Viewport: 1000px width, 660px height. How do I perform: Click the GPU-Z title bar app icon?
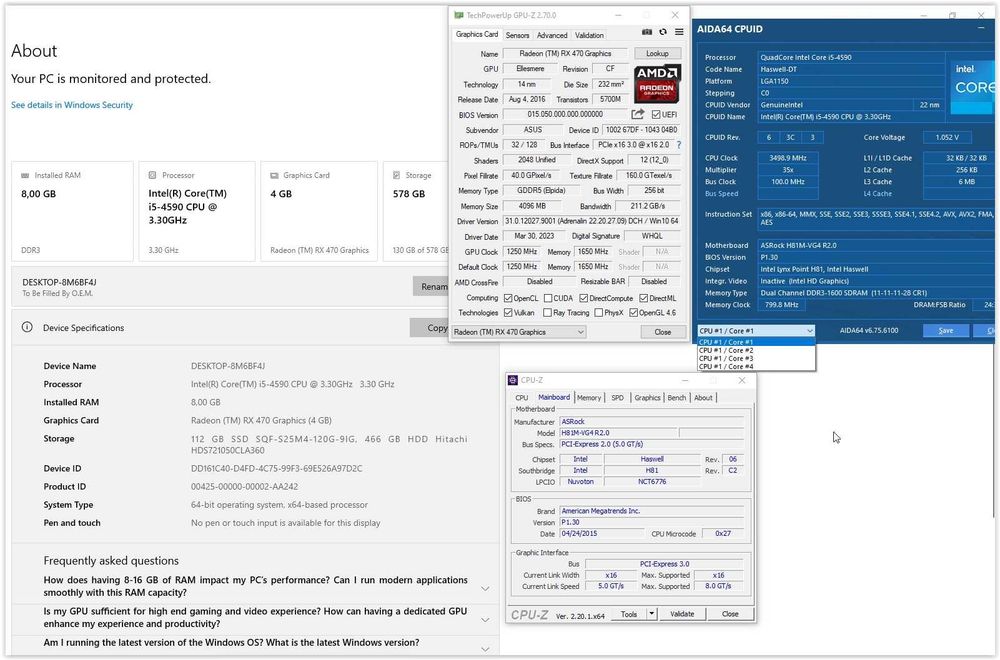(x=459, y=15)
